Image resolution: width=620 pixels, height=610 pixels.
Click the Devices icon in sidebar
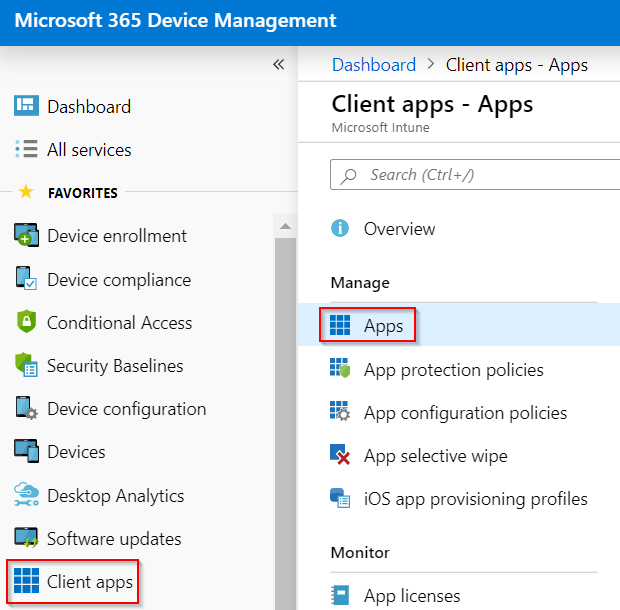26,451
